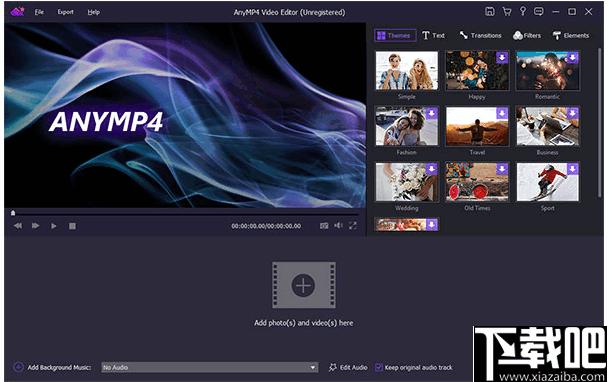Download the partially visible bottom theme via arrow
Screen dimensions: 609x382
click(432, 224)
